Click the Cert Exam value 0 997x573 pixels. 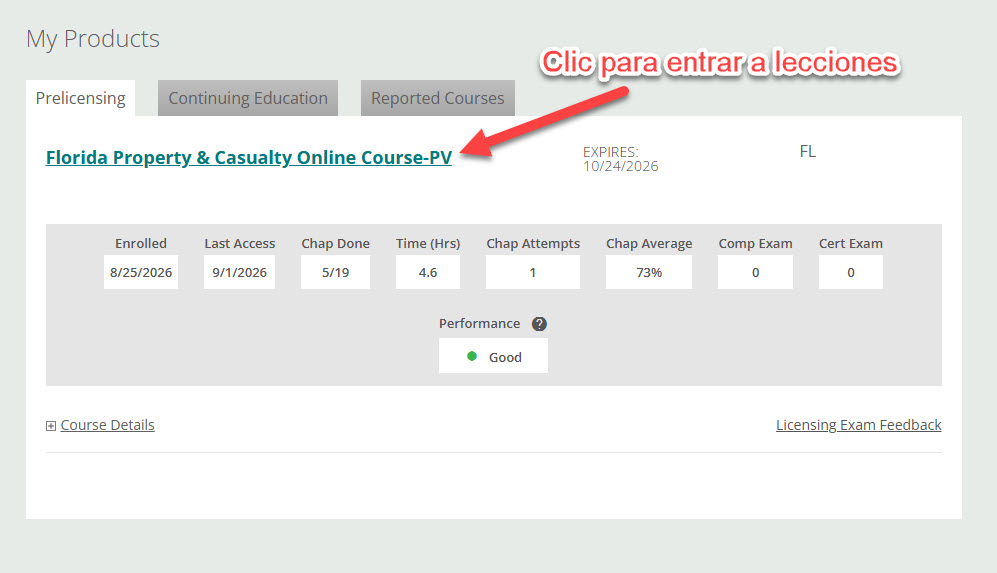[x=851, y=272]
